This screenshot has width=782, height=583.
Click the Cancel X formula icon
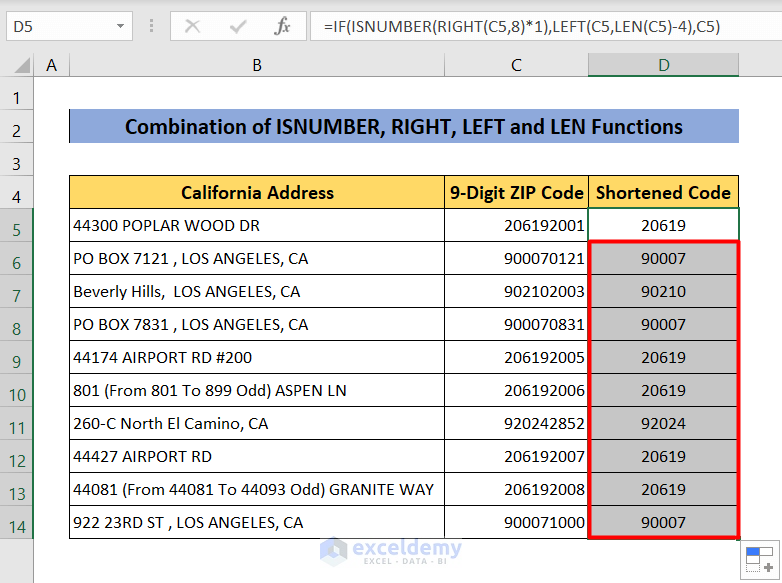click(x=193, y=27)
